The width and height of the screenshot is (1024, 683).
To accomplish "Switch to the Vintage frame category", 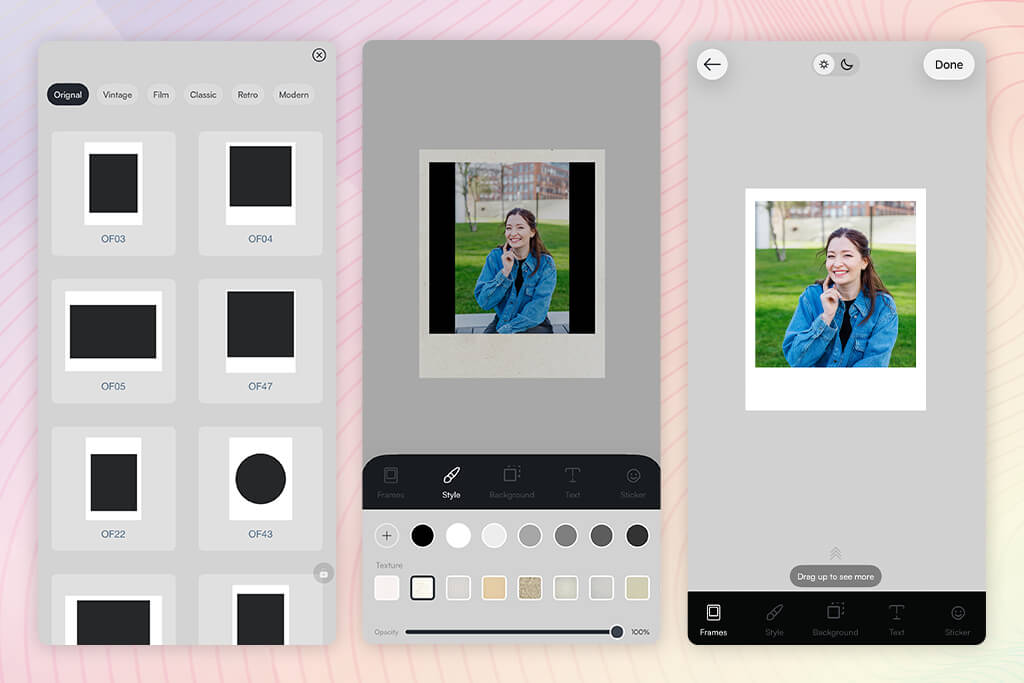I will point(118,95).
